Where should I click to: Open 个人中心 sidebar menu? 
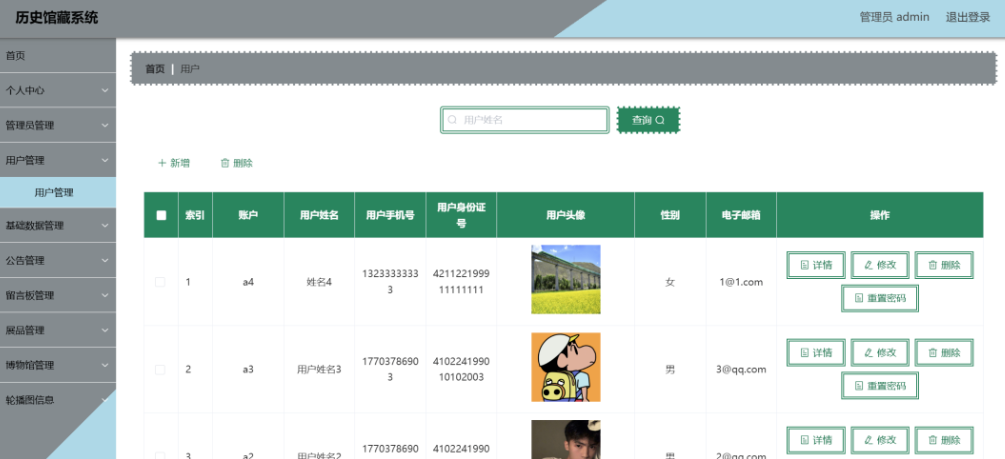[x=58, y=90]
